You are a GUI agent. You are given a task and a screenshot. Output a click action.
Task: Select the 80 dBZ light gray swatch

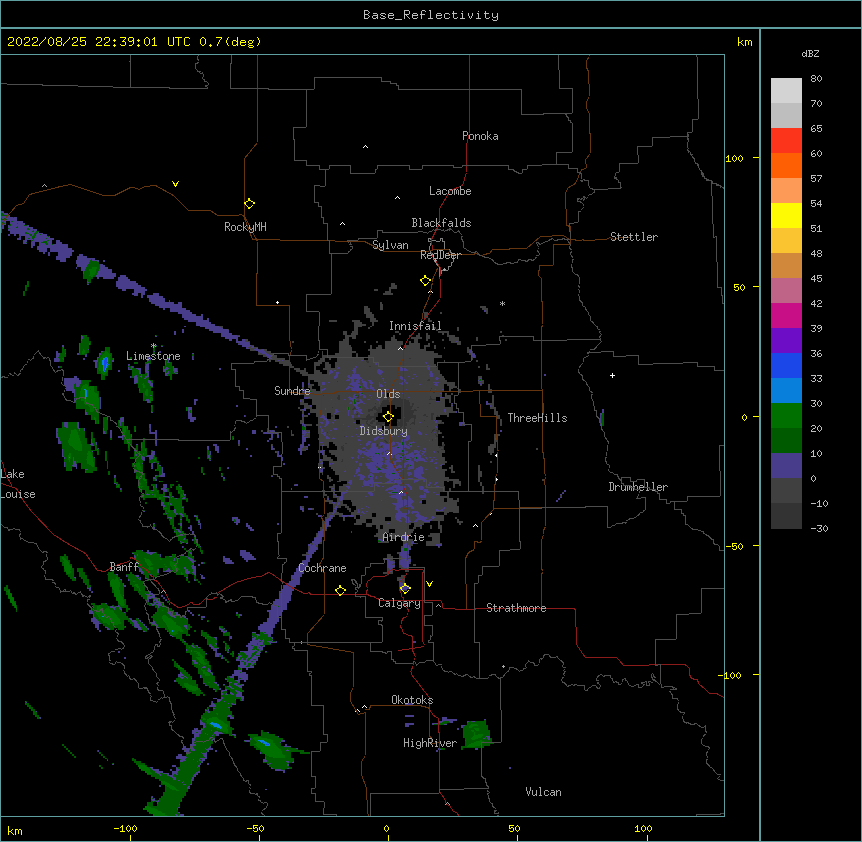point(786,91)
